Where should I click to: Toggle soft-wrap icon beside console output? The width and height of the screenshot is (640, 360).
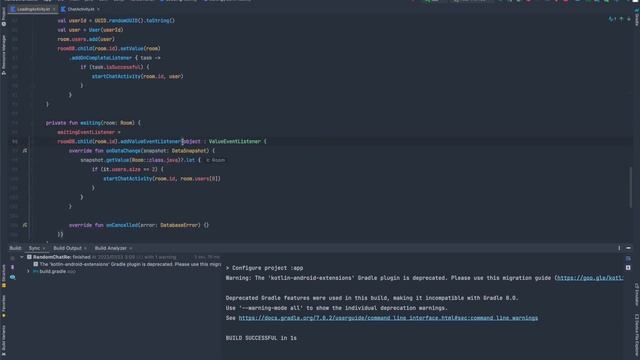point(628,259)
